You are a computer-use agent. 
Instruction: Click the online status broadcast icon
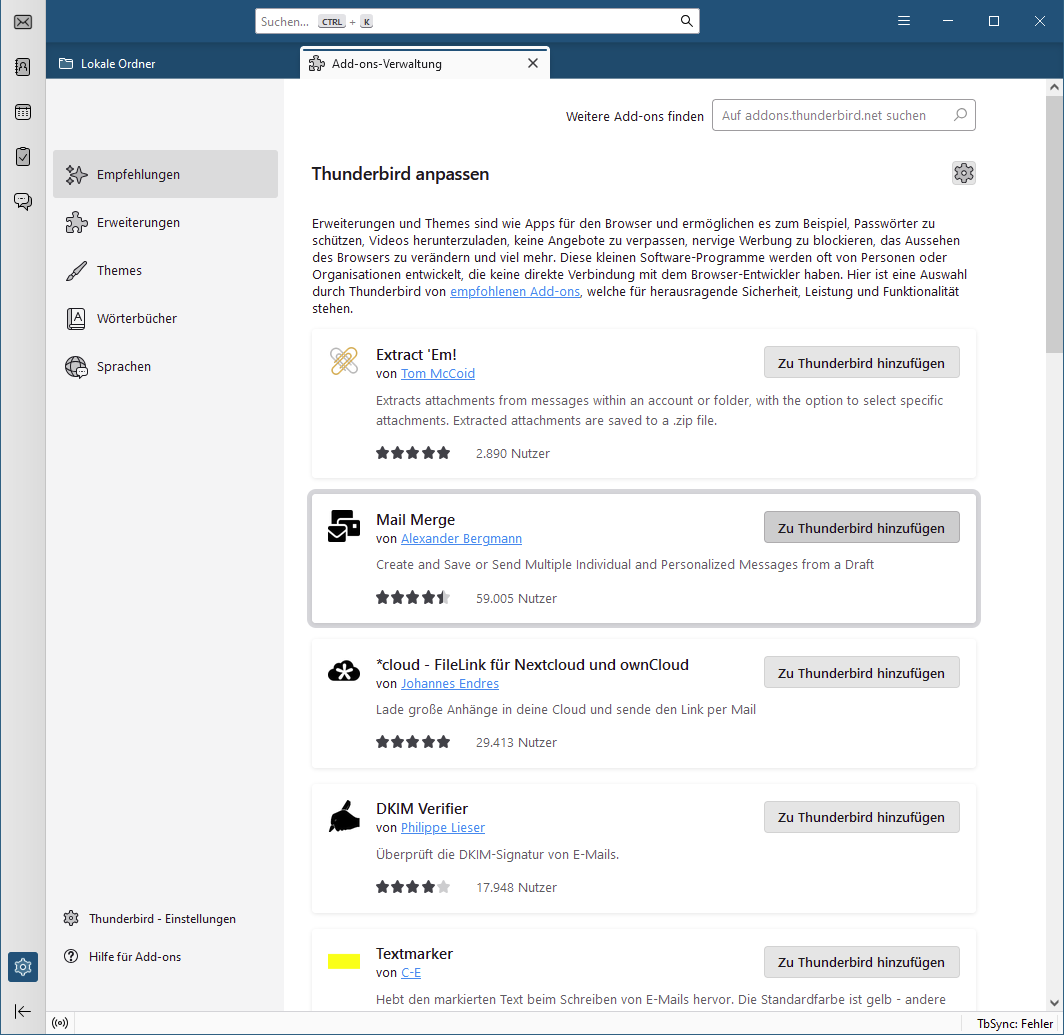coord(60,1023)
